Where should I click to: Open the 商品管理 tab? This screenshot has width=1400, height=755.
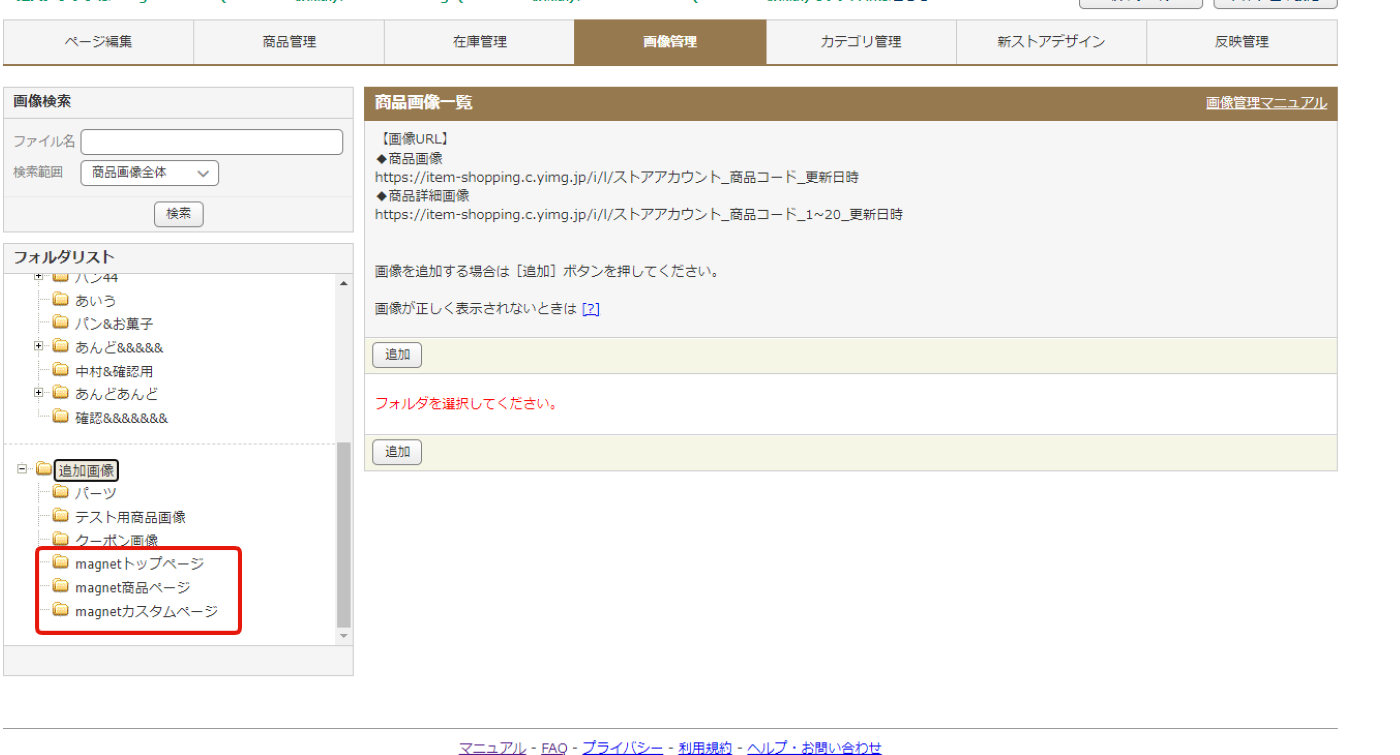(x=289, y=42)
